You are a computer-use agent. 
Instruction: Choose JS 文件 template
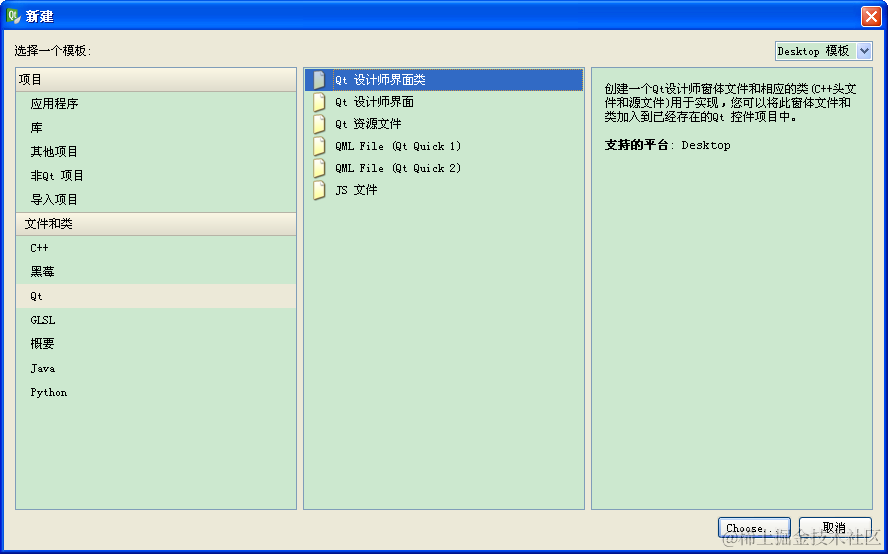pos(444,190)
